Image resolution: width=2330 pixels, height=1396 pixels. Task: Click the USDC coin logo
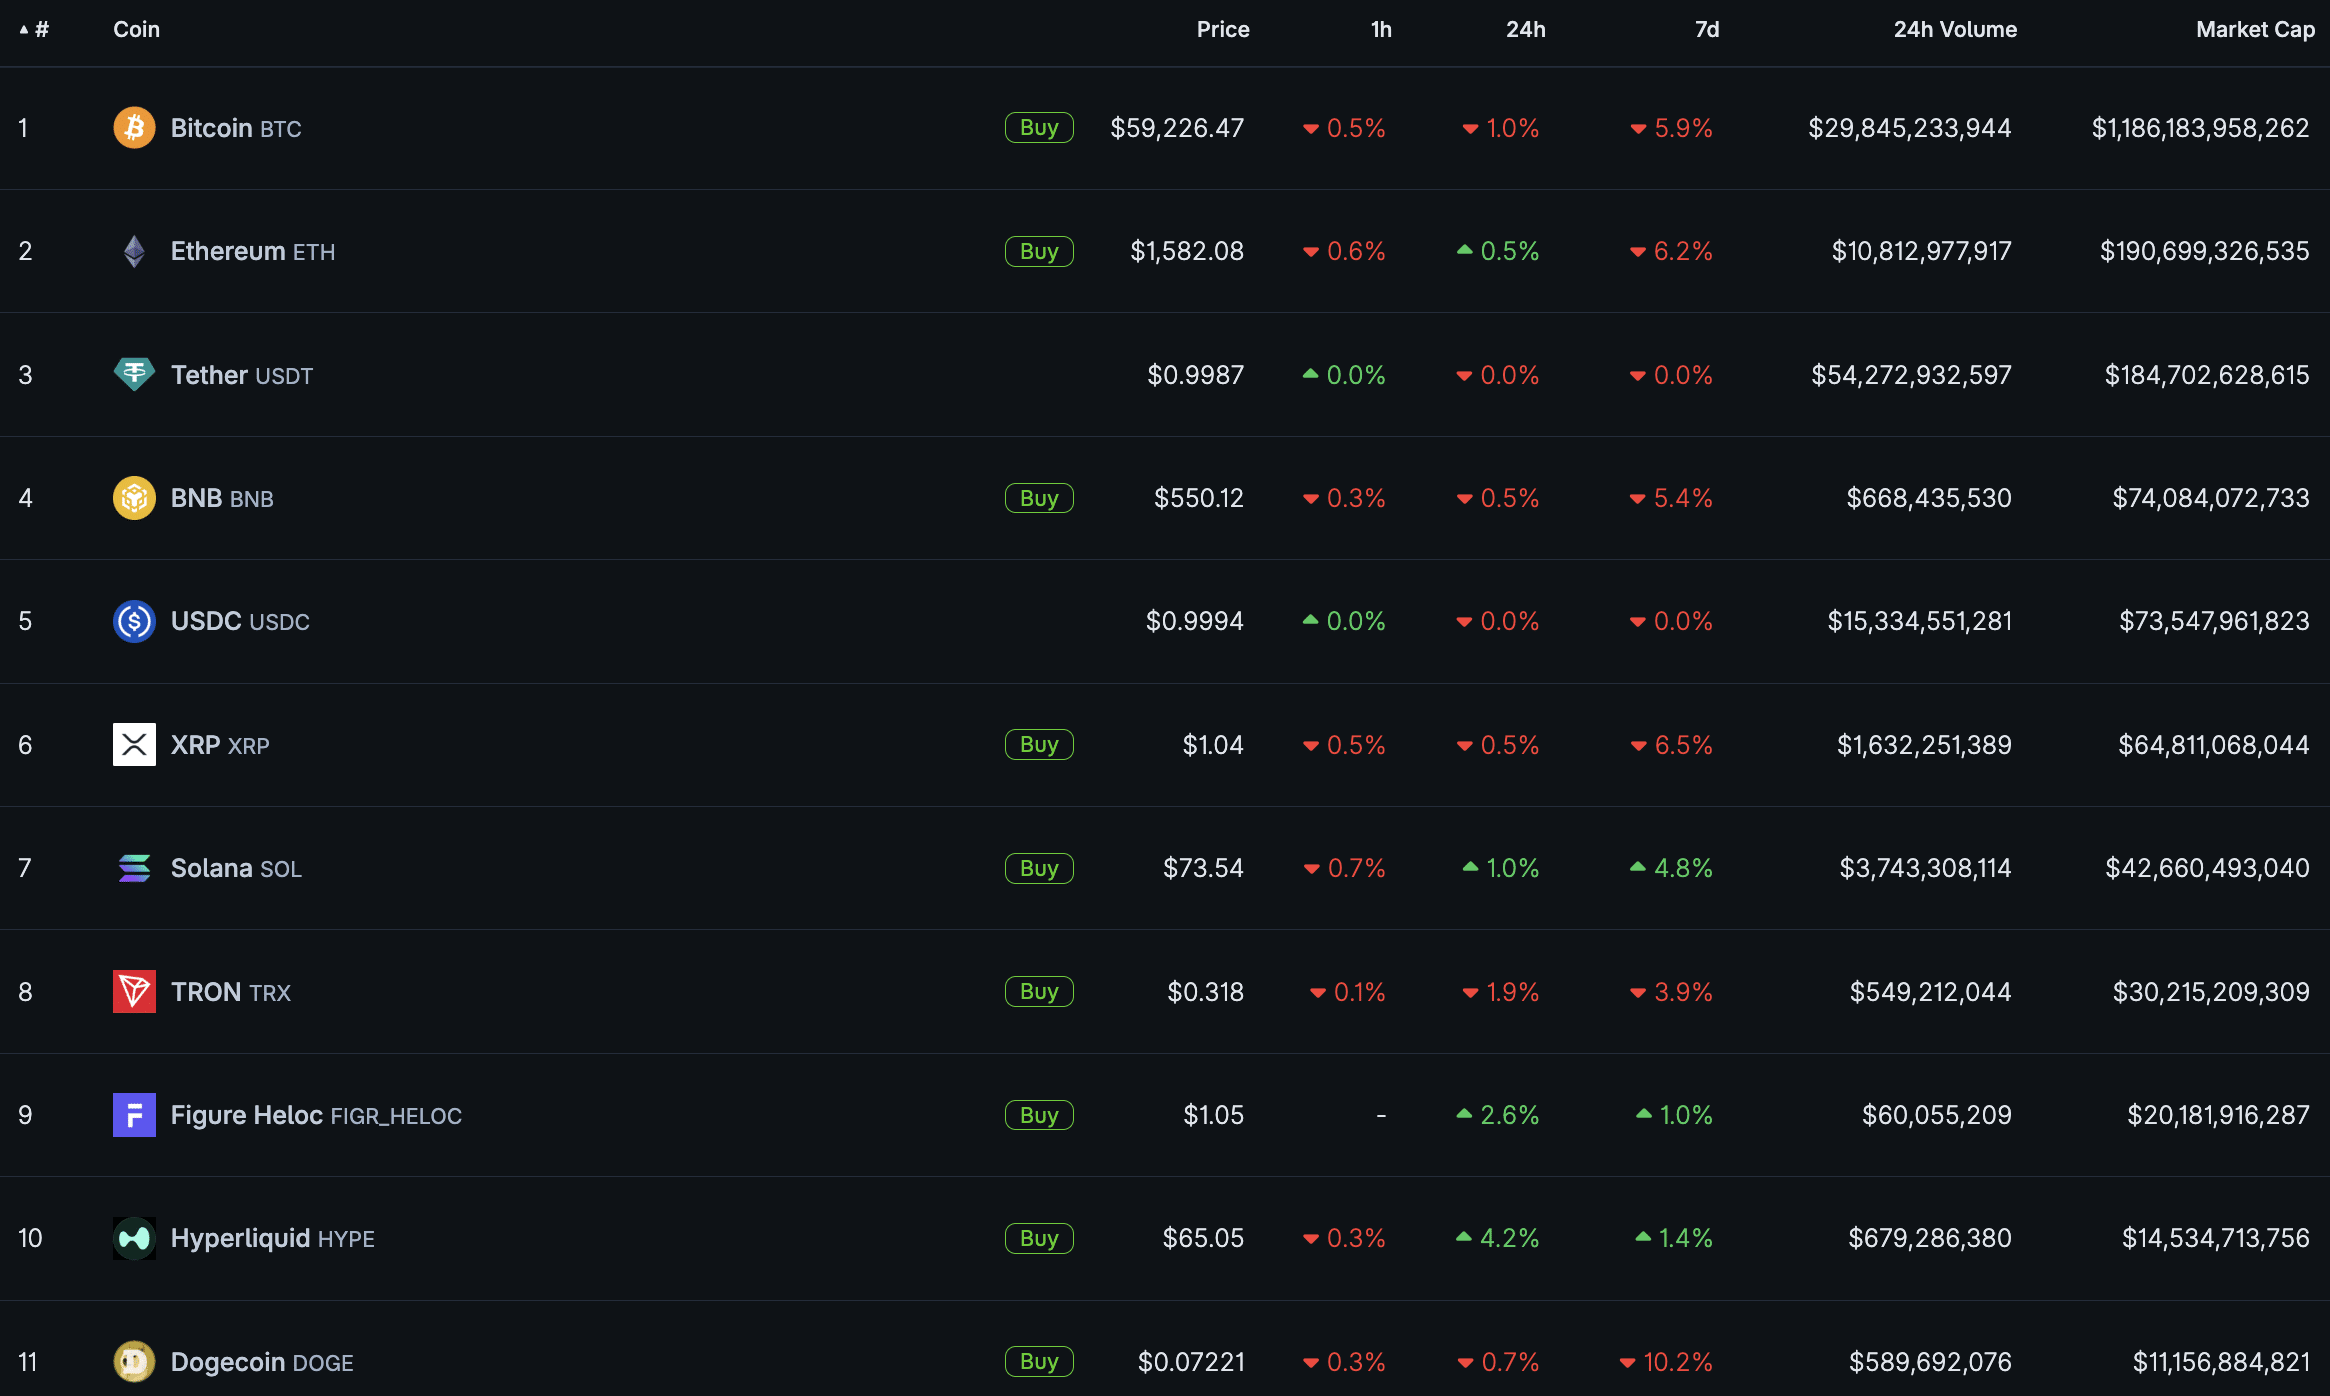(x=134, y=621)
